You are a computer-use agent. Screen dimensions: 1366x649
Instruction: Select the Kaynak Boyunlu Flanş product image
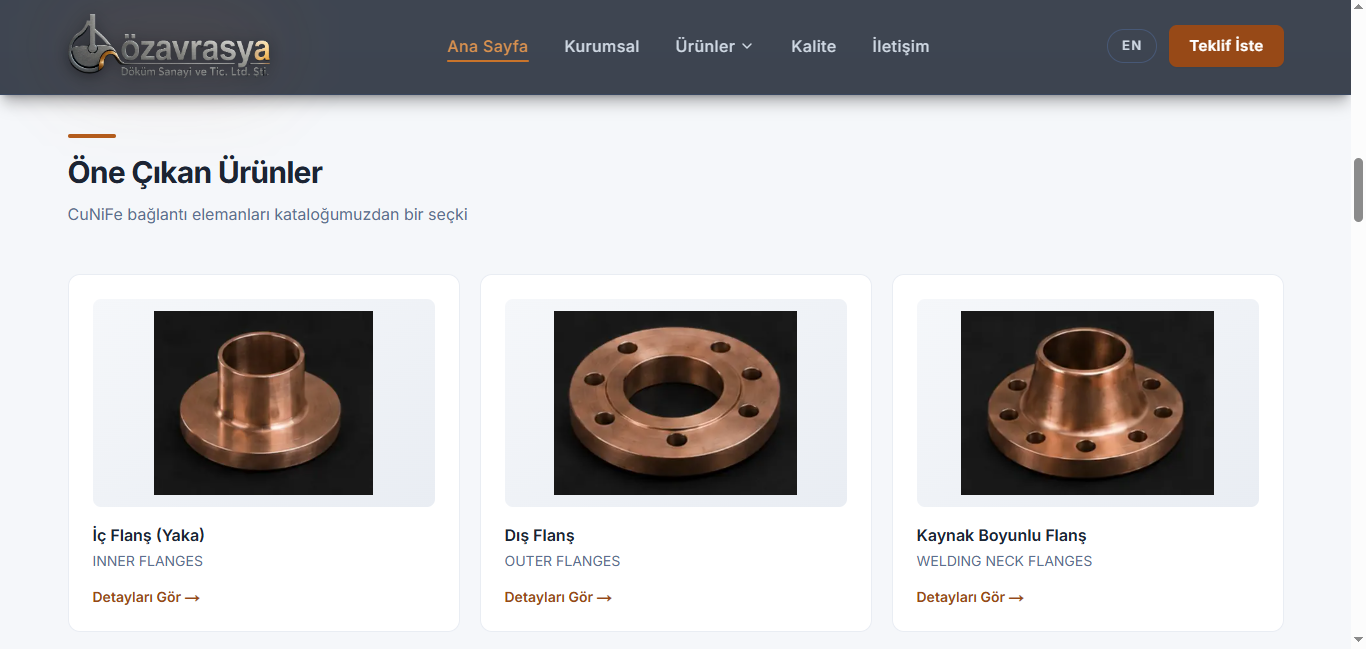coord(1088,403)
